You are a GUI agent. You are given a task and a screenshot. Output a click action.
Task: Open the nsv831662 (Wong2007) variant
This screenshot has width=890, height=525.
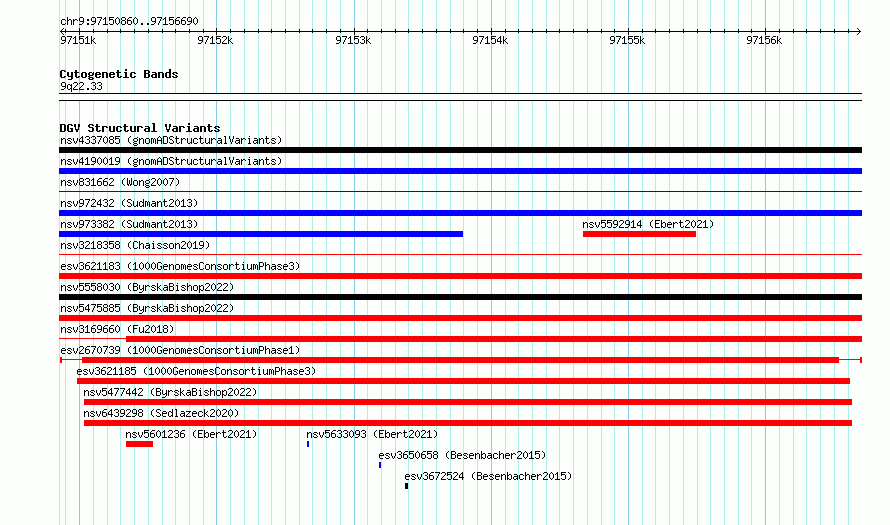pos(120,182)
